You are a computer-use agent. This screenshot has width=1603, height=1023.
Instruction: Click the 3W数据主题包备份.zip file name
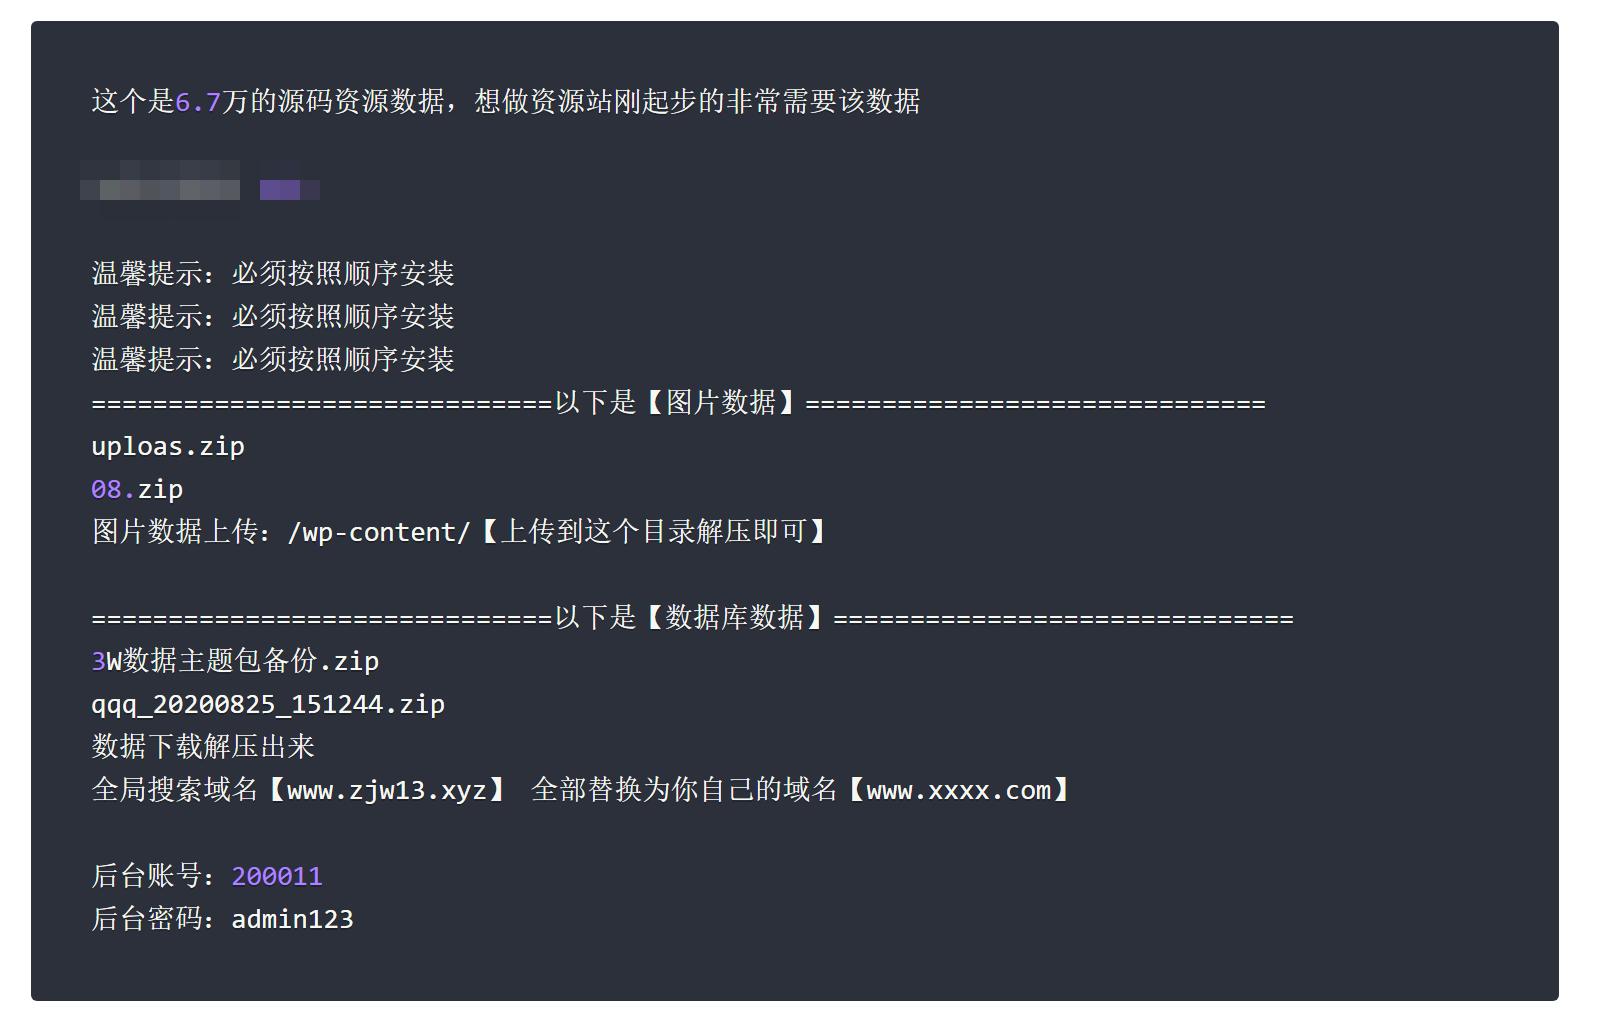click(x=235, y=662)
